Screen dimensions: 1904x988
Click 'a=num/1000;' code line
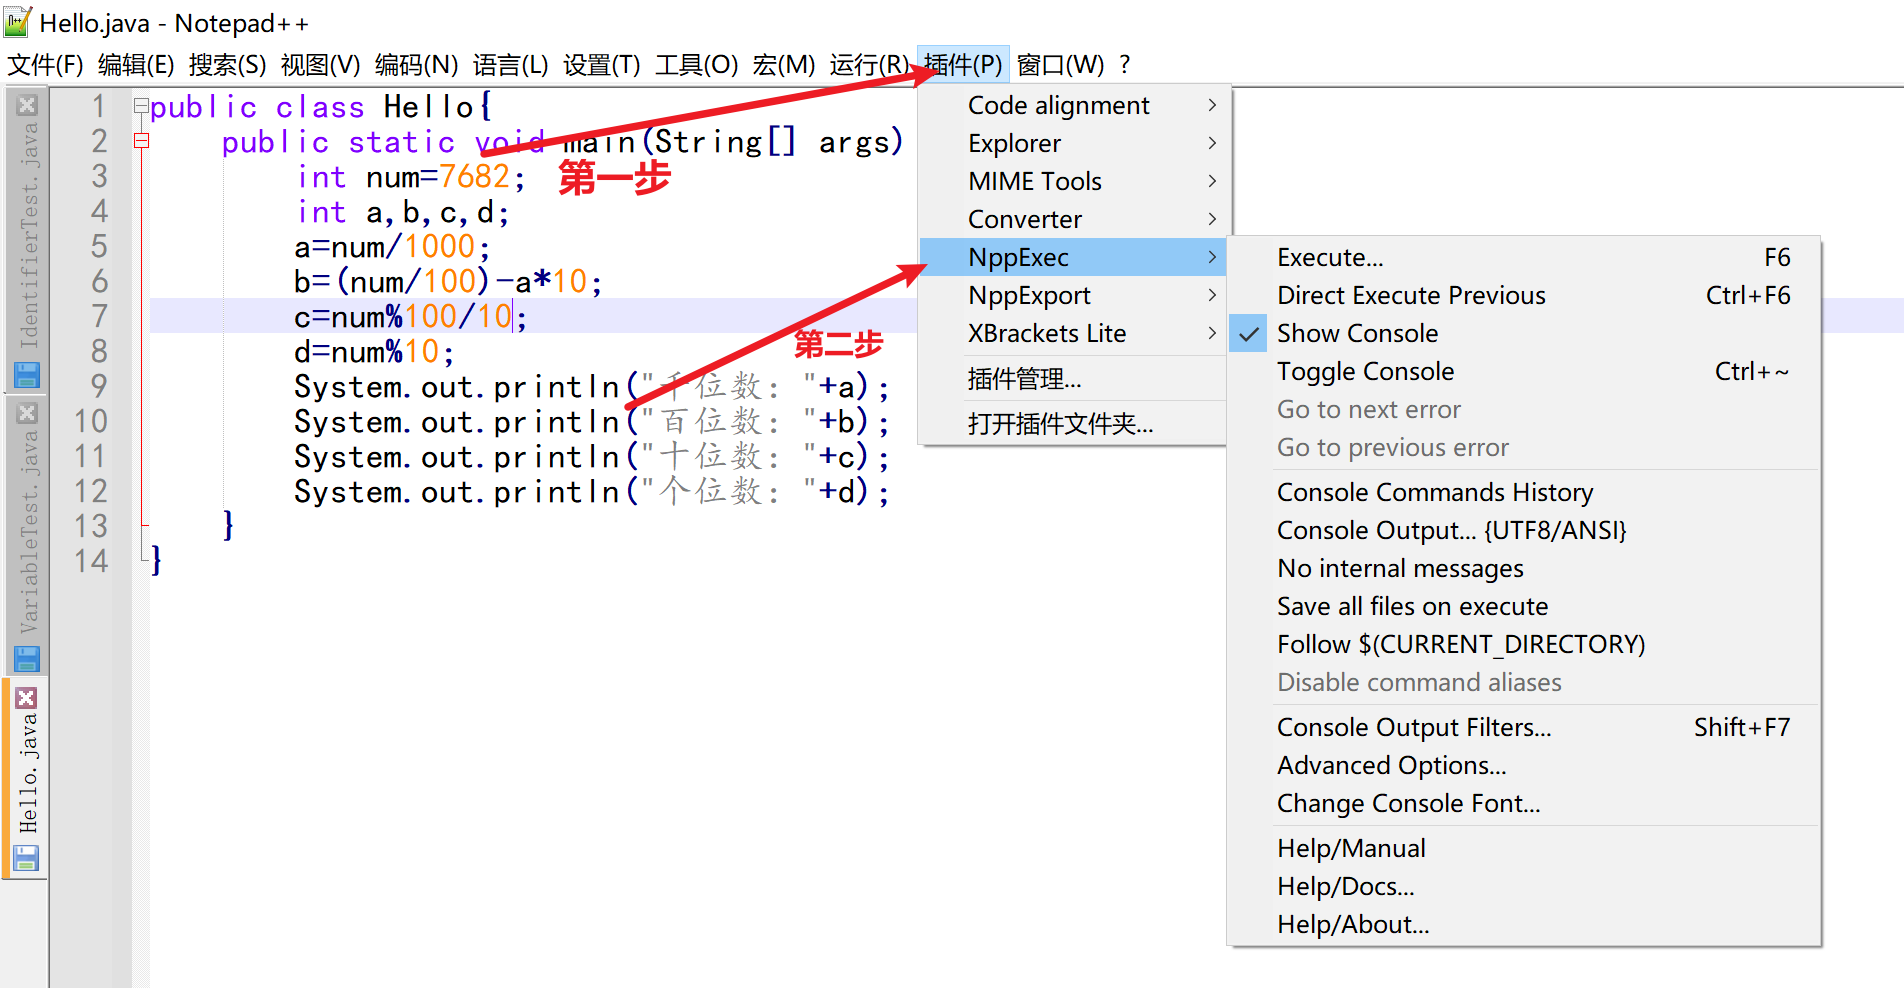392,247
